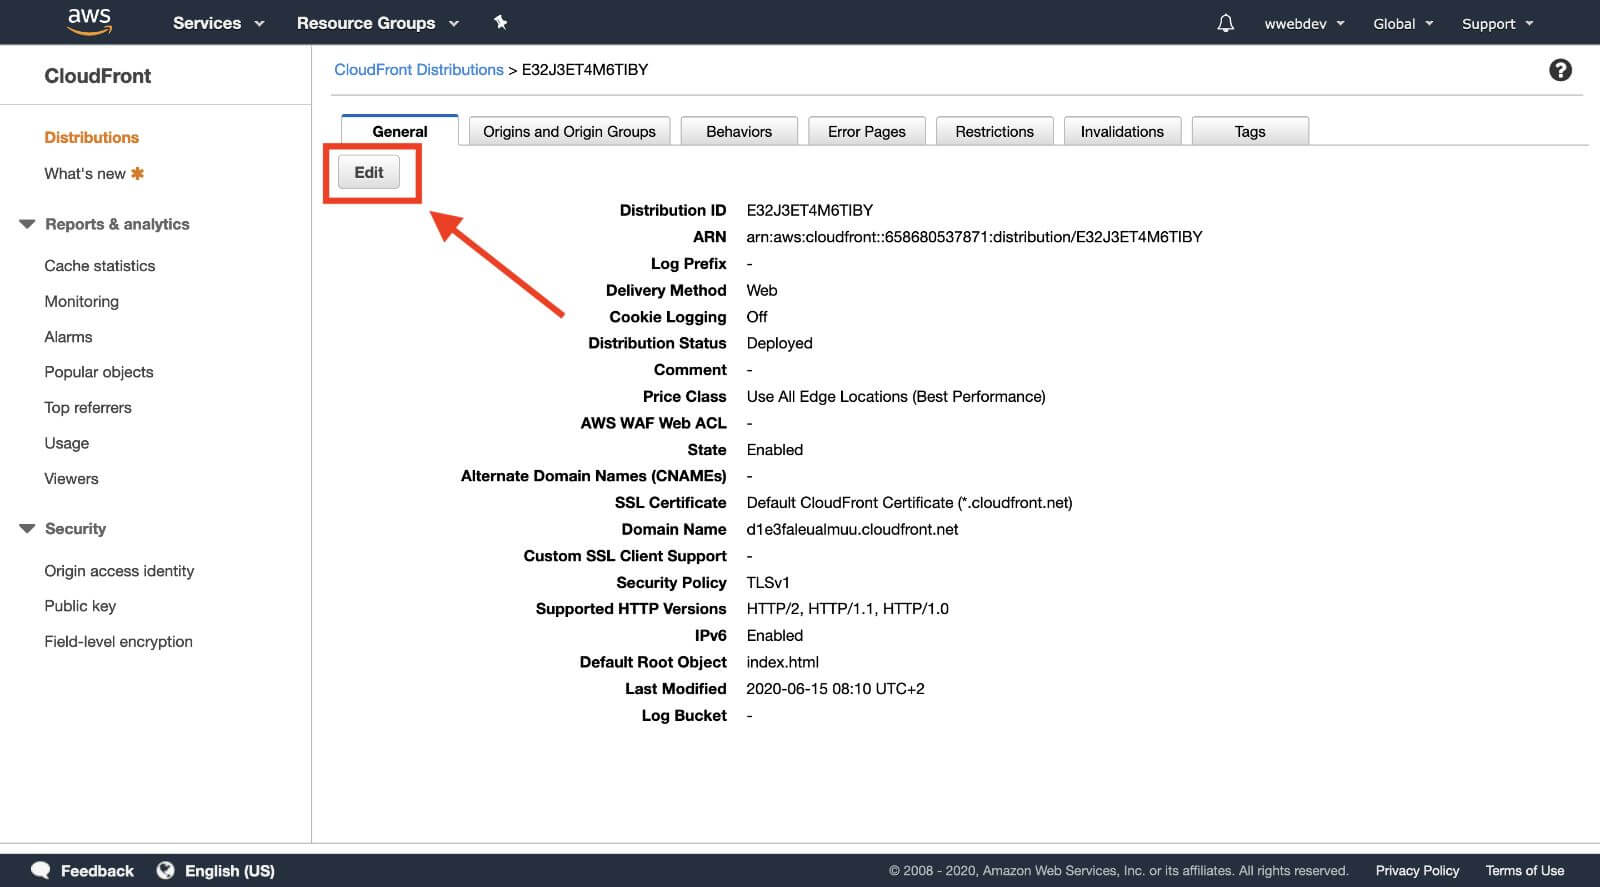The image size is (1600, 887).
Task: Open the Support dropdown menu
Action: (1497, 24)
